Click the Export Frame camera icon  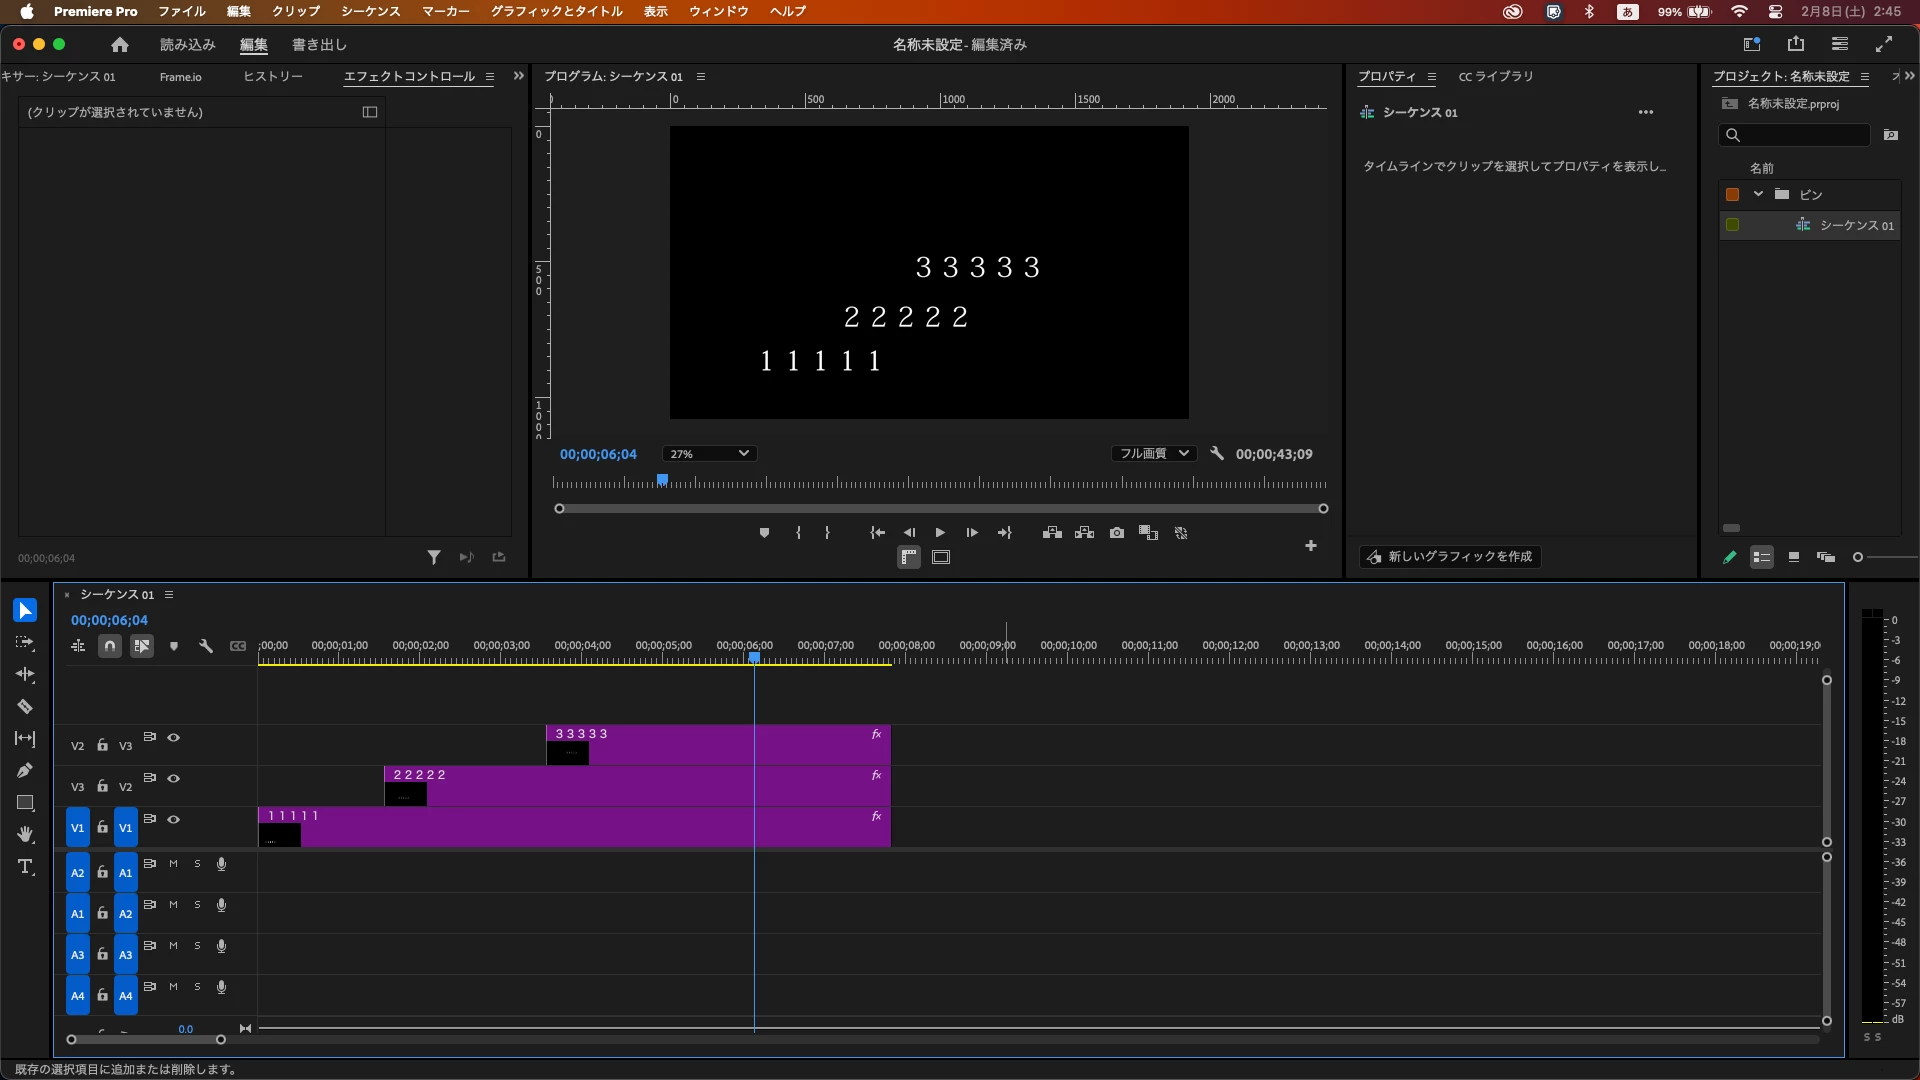(x=1117, y=533)
